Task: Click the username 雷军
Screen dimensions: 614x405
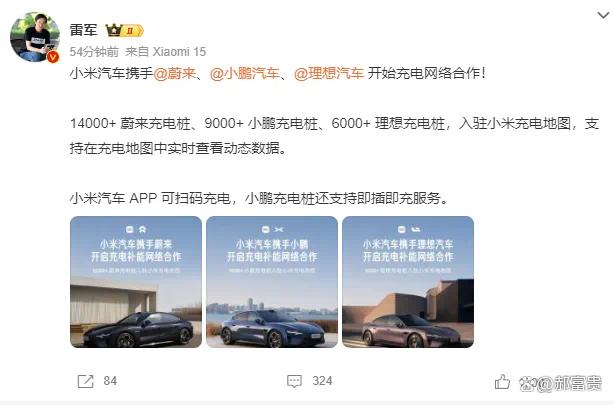Action: (83, 30)
